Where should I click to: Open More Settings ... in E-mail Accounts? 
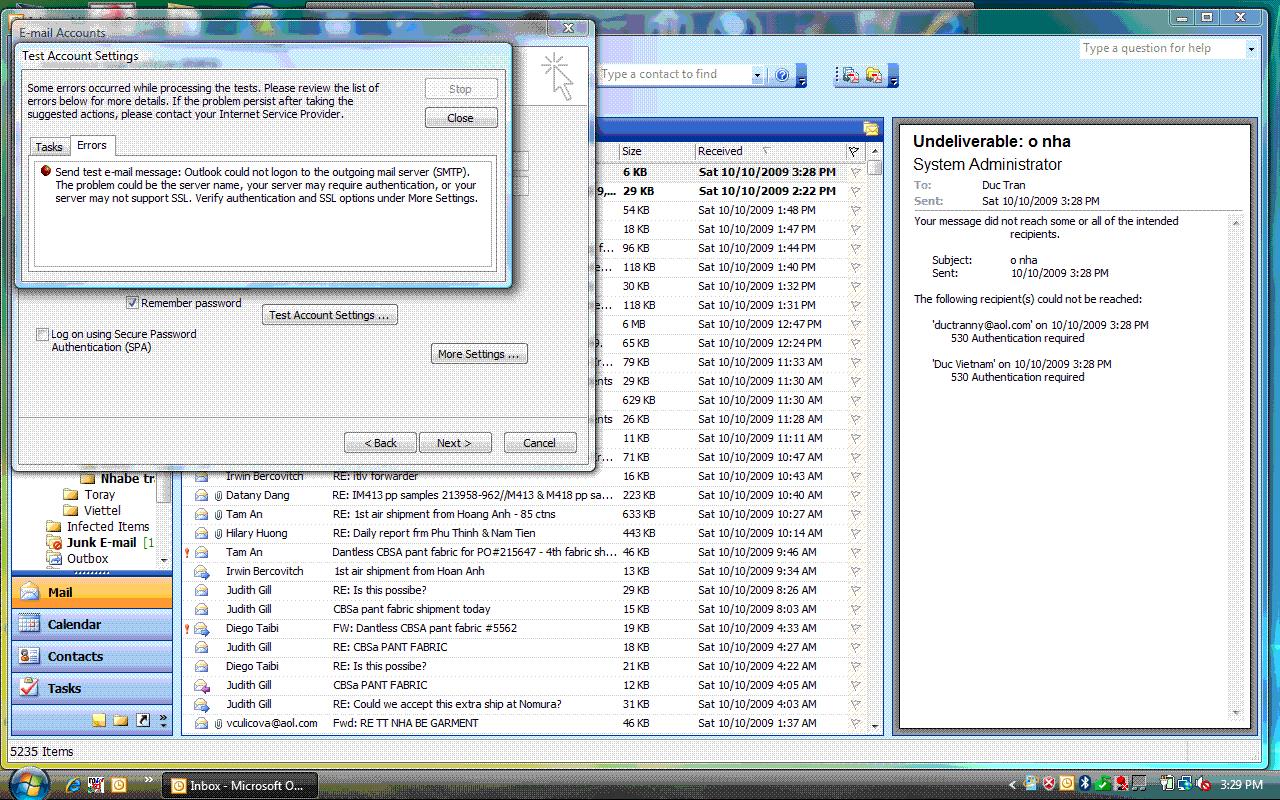479,354
